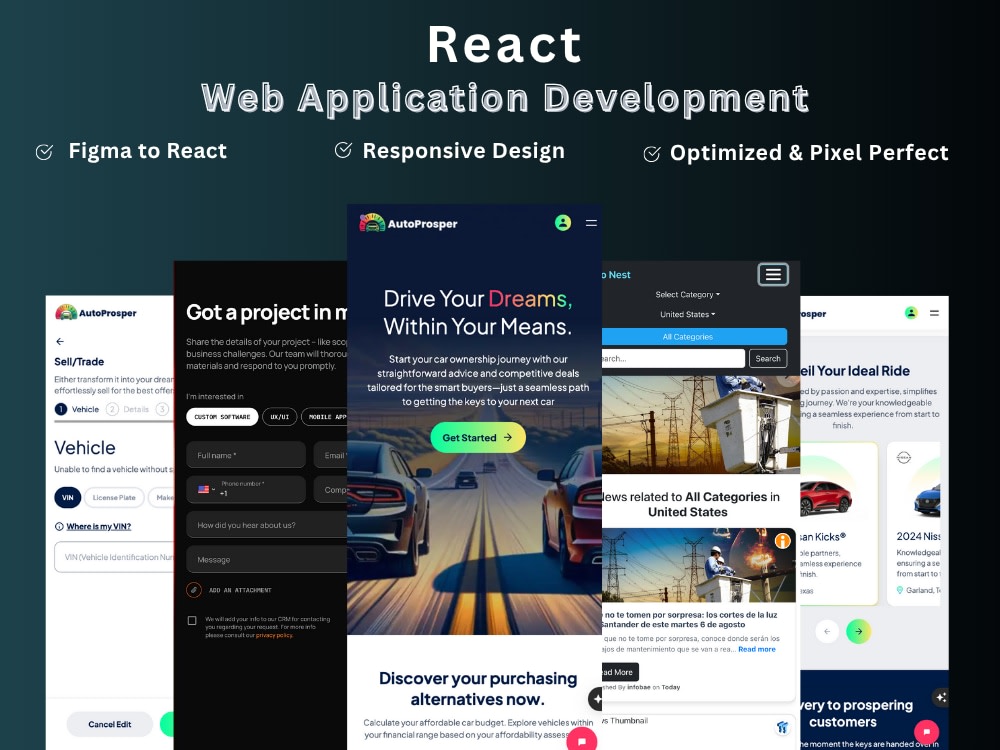Open user profile icon in center AutoProsper header
1000x750 pixels.
[562, 223]
